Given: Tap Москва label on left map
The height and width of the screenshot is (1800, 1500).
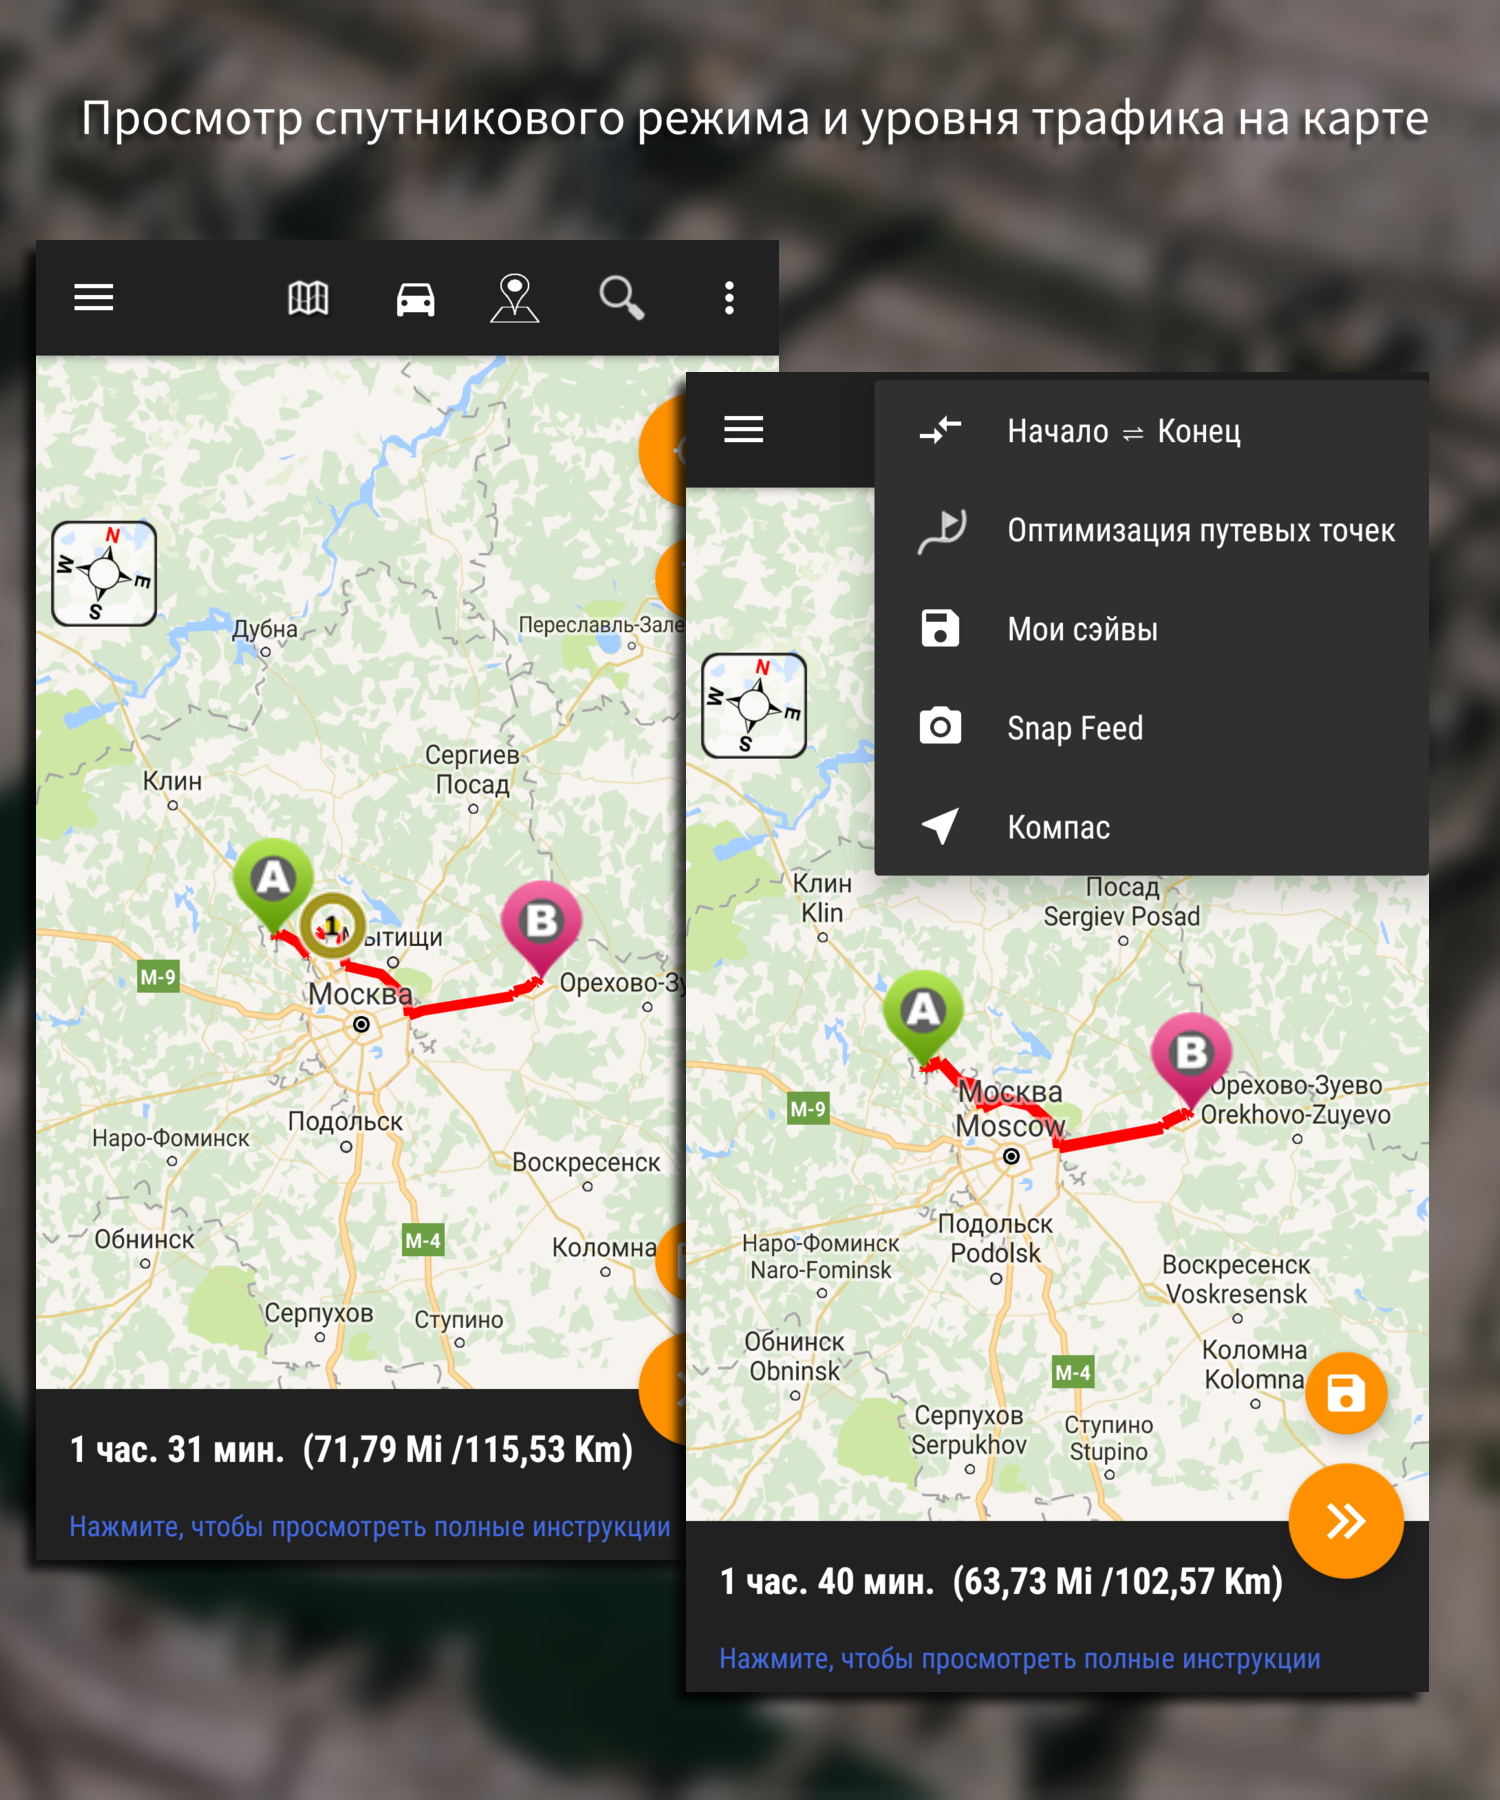Looking at the screenshot, I should point(360,994).
